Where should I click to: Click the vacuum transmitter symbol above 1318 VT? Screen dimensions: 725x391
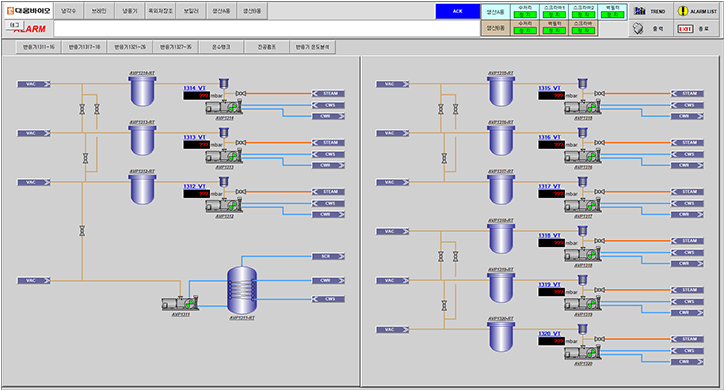583,231
